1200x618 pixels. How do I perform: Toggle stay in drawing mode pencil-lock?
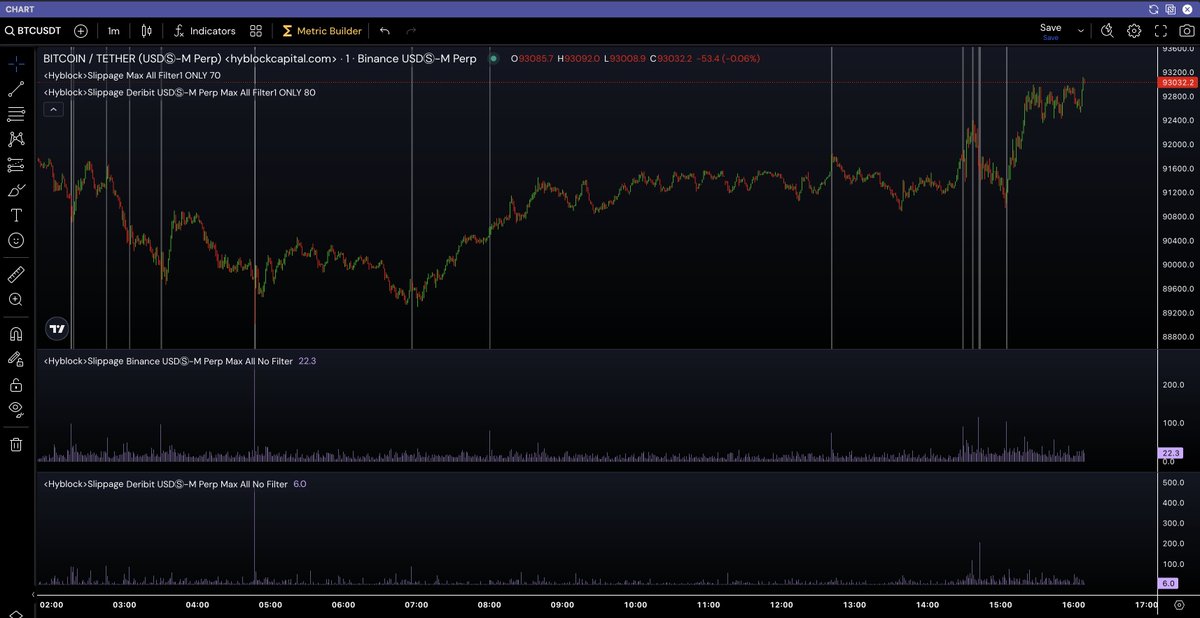[x=16, y=358]
